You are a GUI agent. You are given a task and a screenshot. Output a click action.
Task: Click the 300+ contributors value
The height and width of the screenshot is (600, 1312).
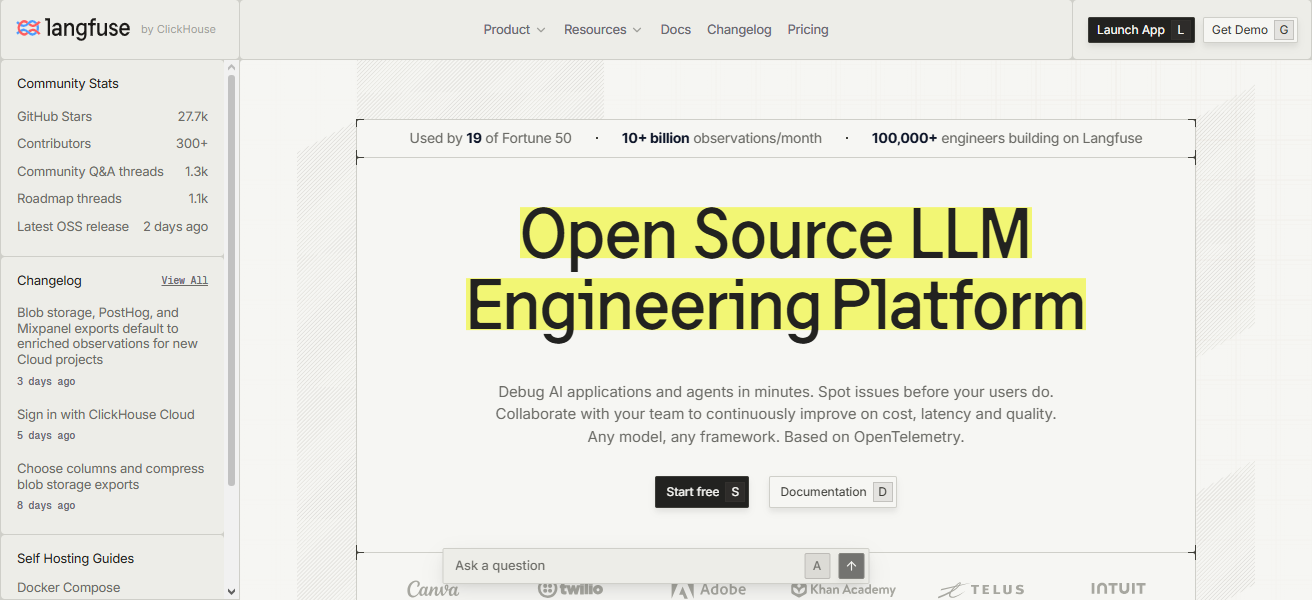click(192, 144)
